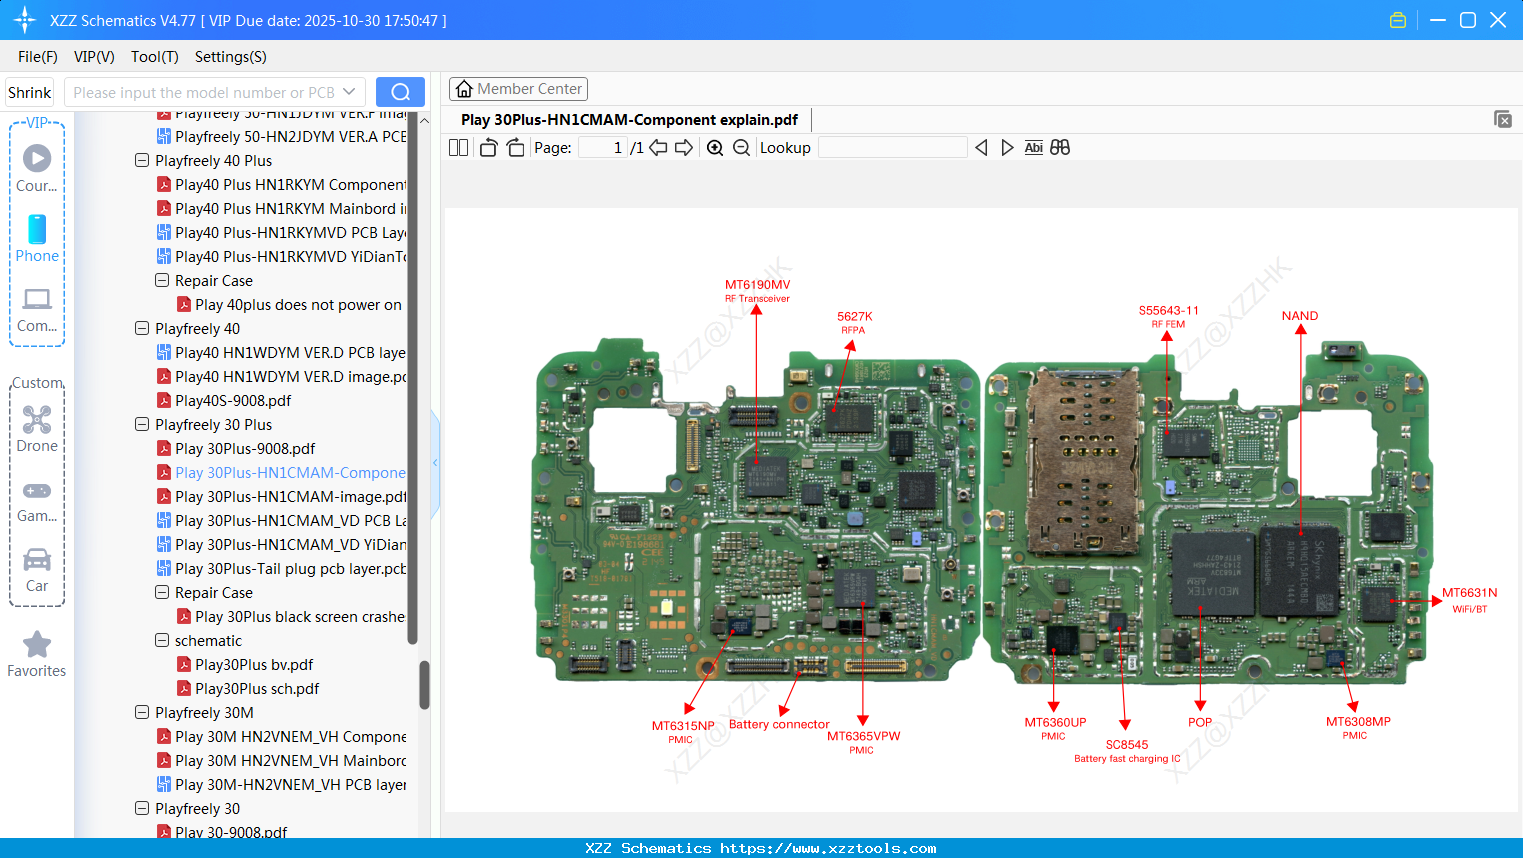The height and width of the screenshot is (858, 1523).
Task: Click the file tree vertical scrollbar thumb
Action: (424, 684)
